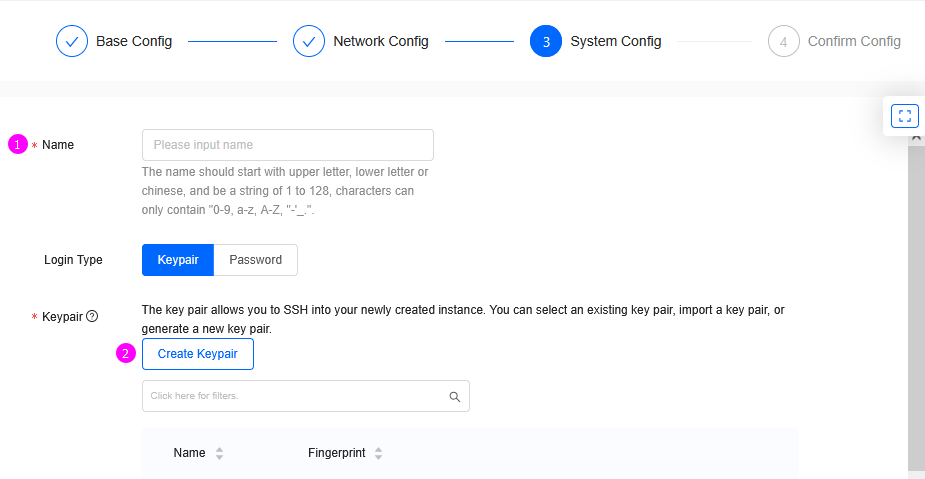The image size is (925, 479).
Task: Sort the table by Fingerprint column arrows
Action: (x=379, y=453)
